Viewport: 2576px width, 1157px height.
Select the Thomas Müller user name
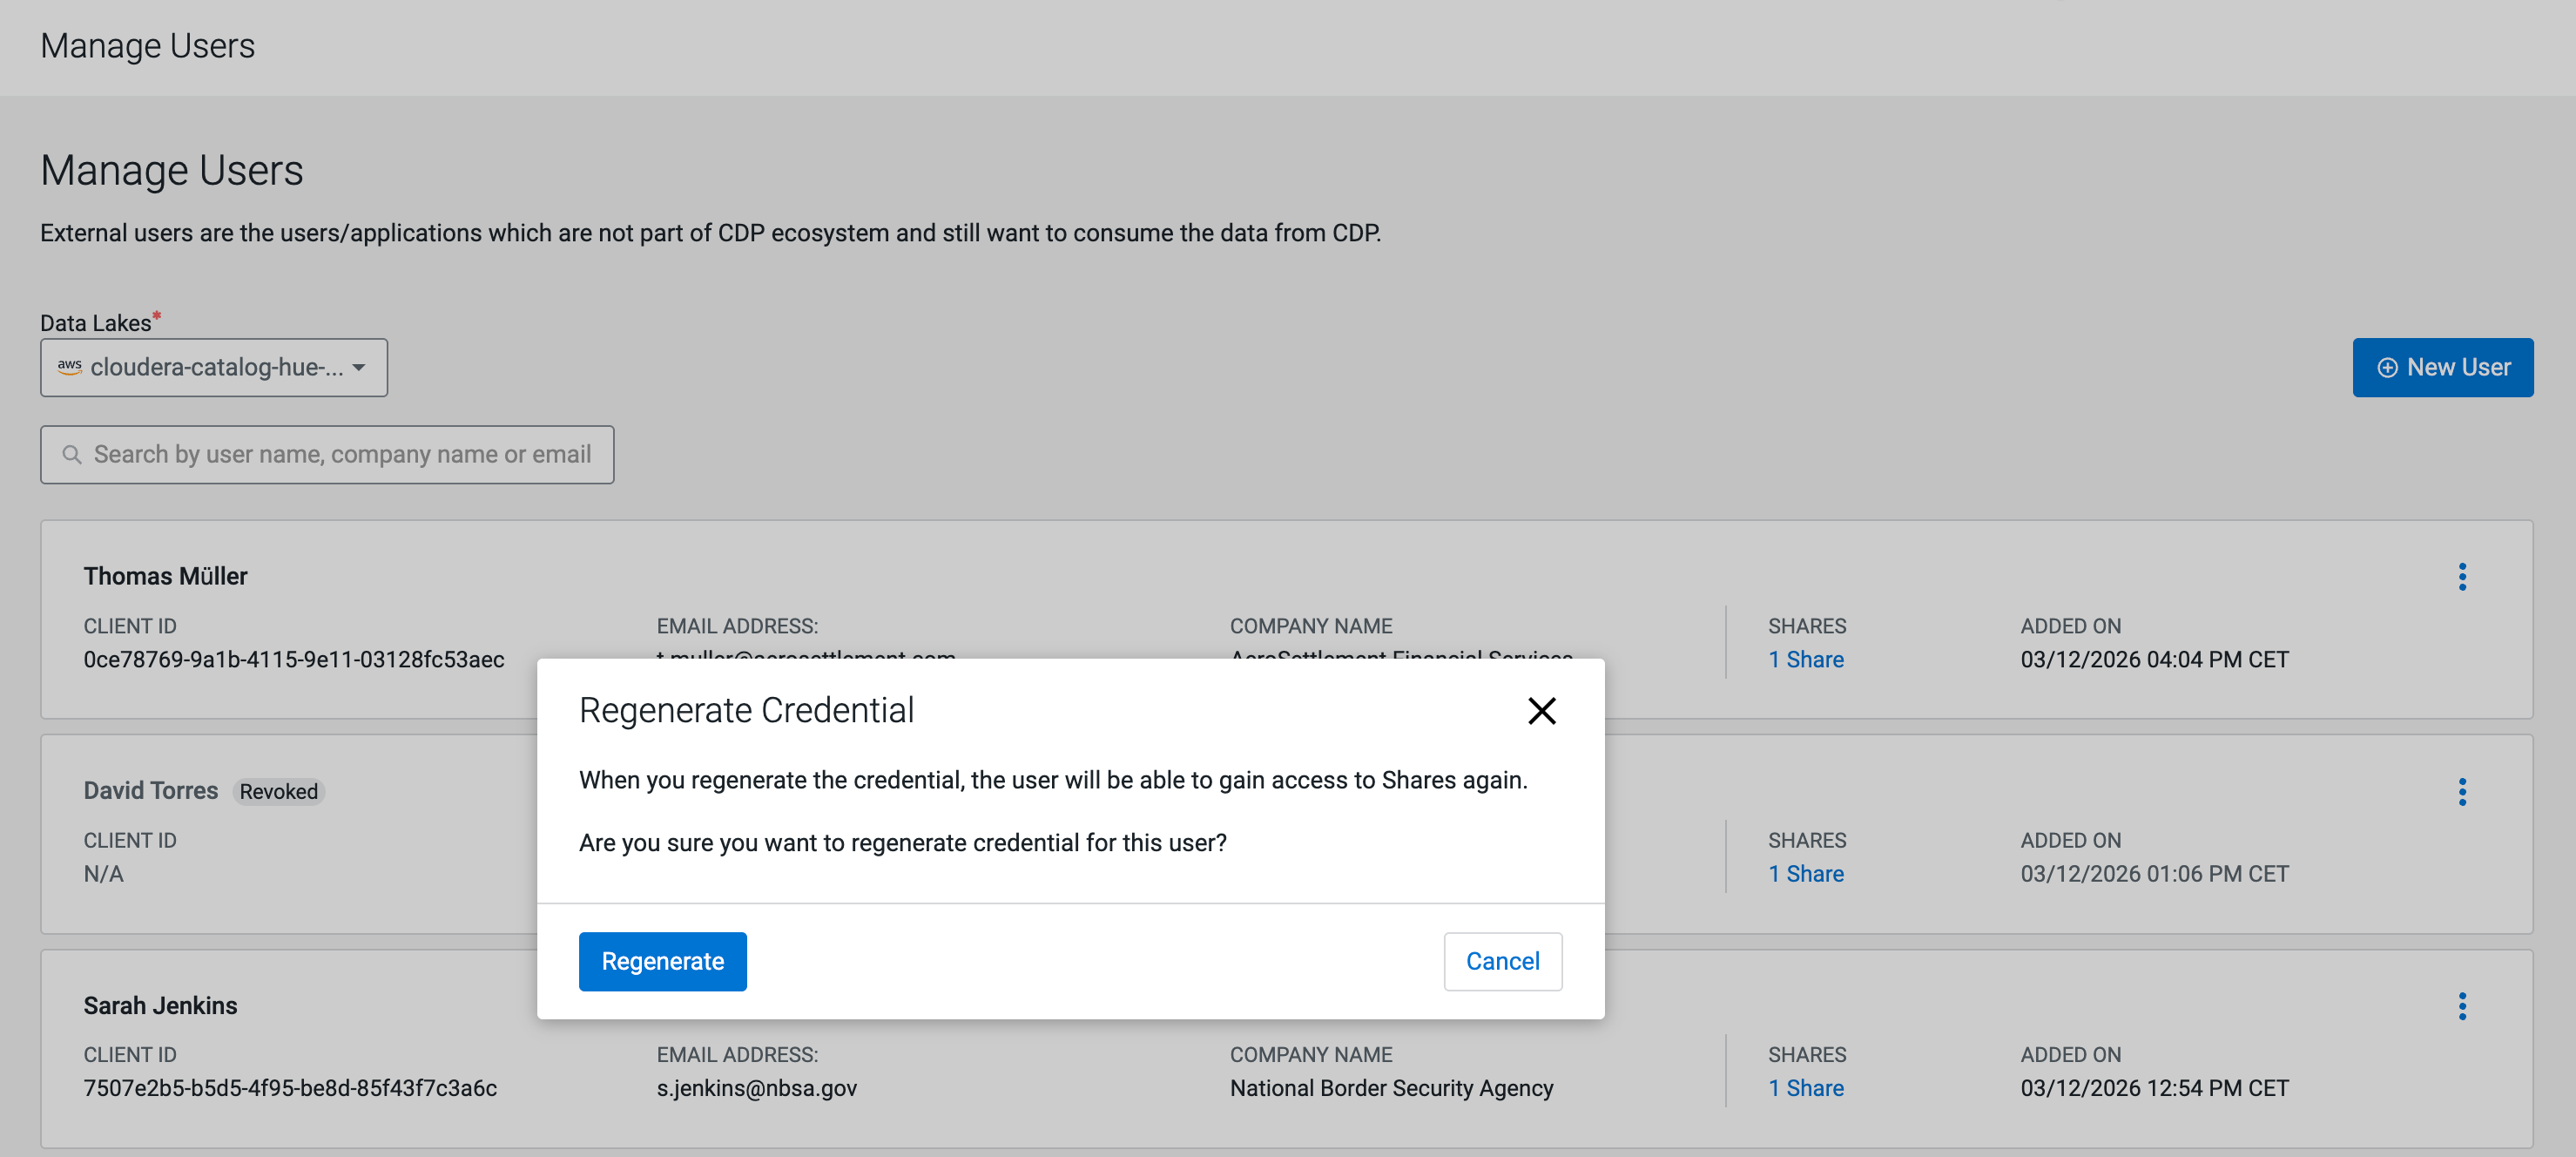tap(165, 576)
